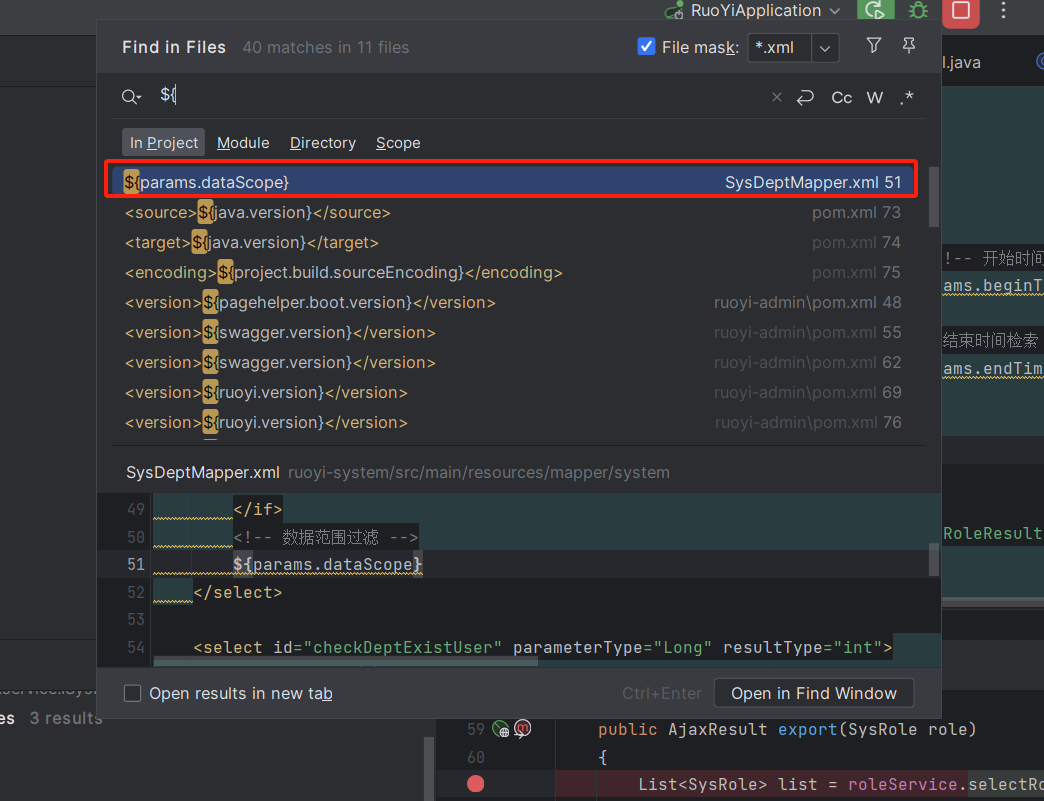The image size is (1044, 801).
Task: Toggle the File mask checkbox
Action: [646, 47]
